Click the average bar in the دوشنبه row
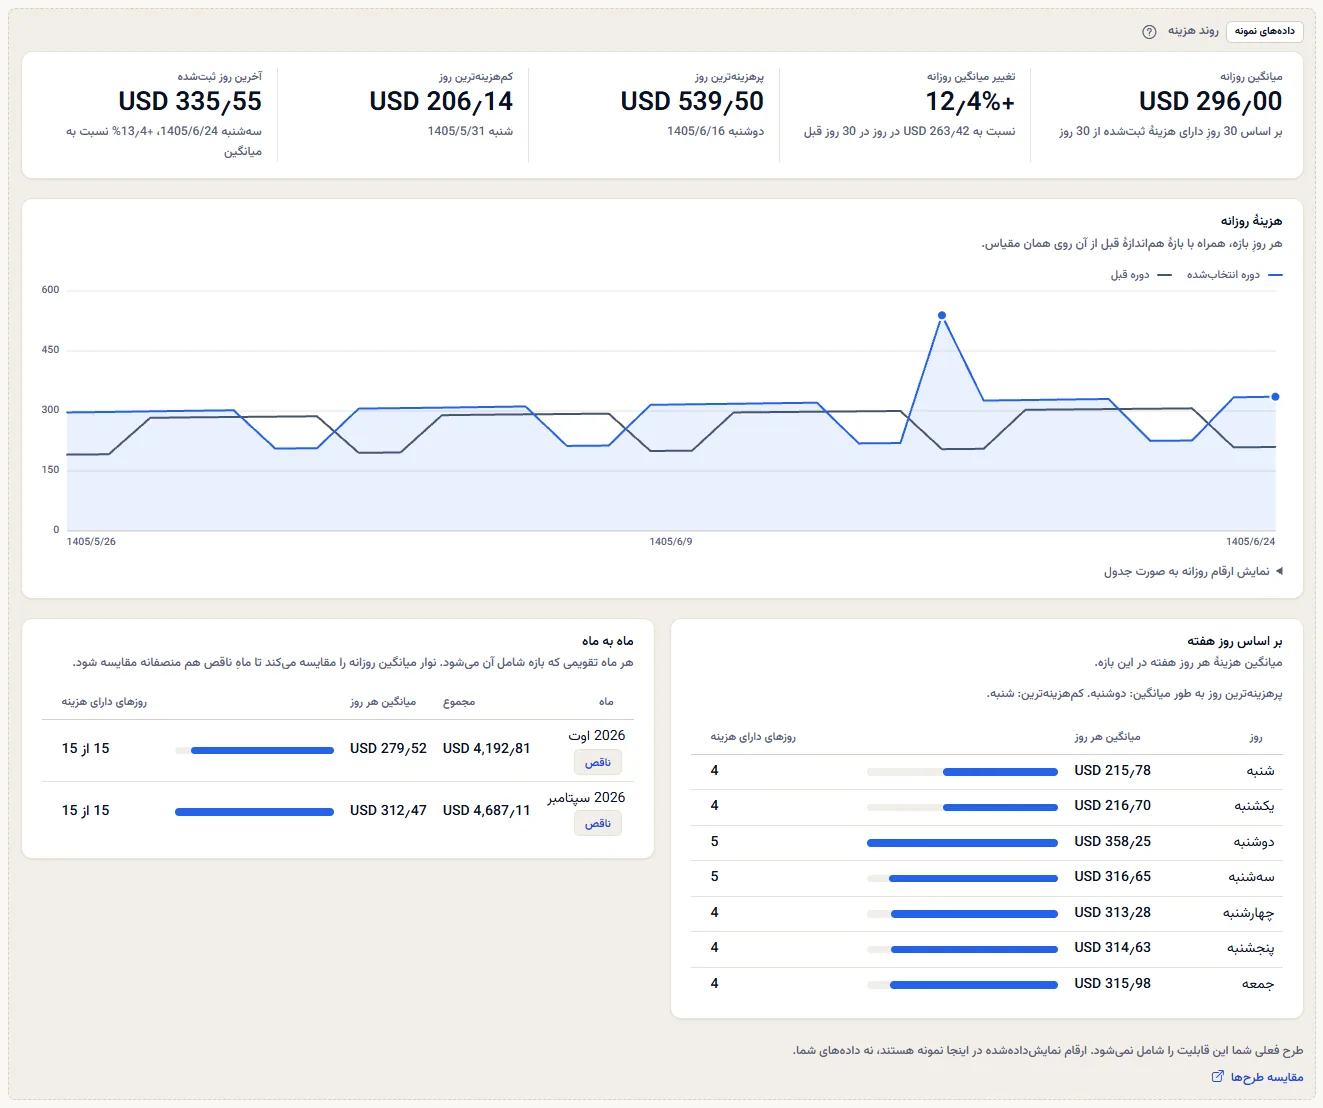Screen dimensions: 1323x1108 pyautogui.click(x=962, y=843)
